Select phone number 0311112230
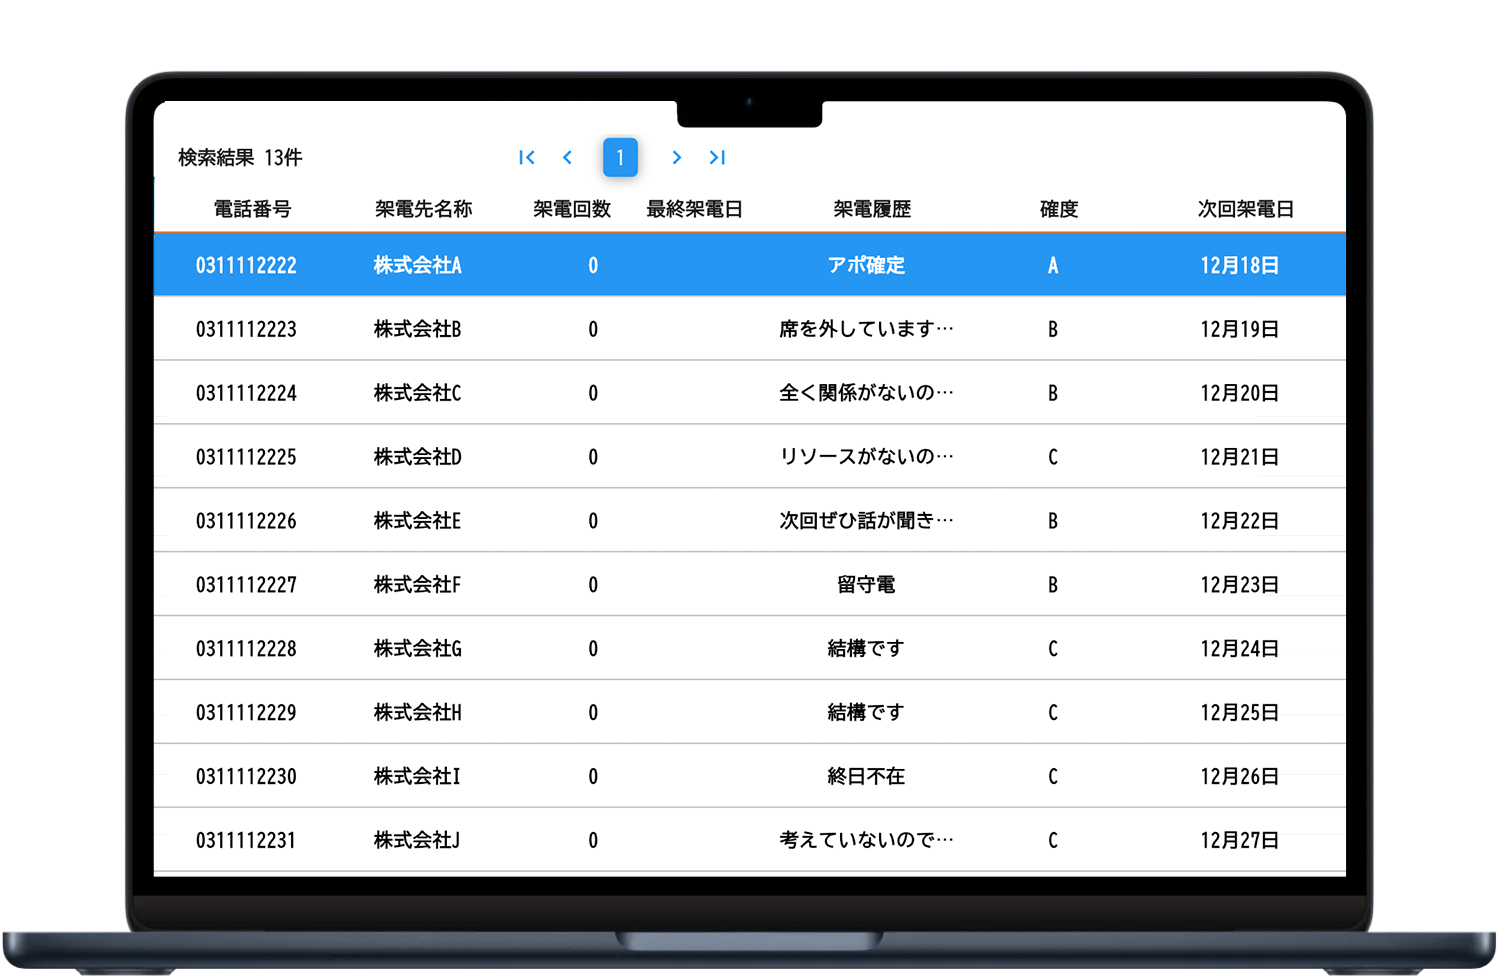 (246, 778)
